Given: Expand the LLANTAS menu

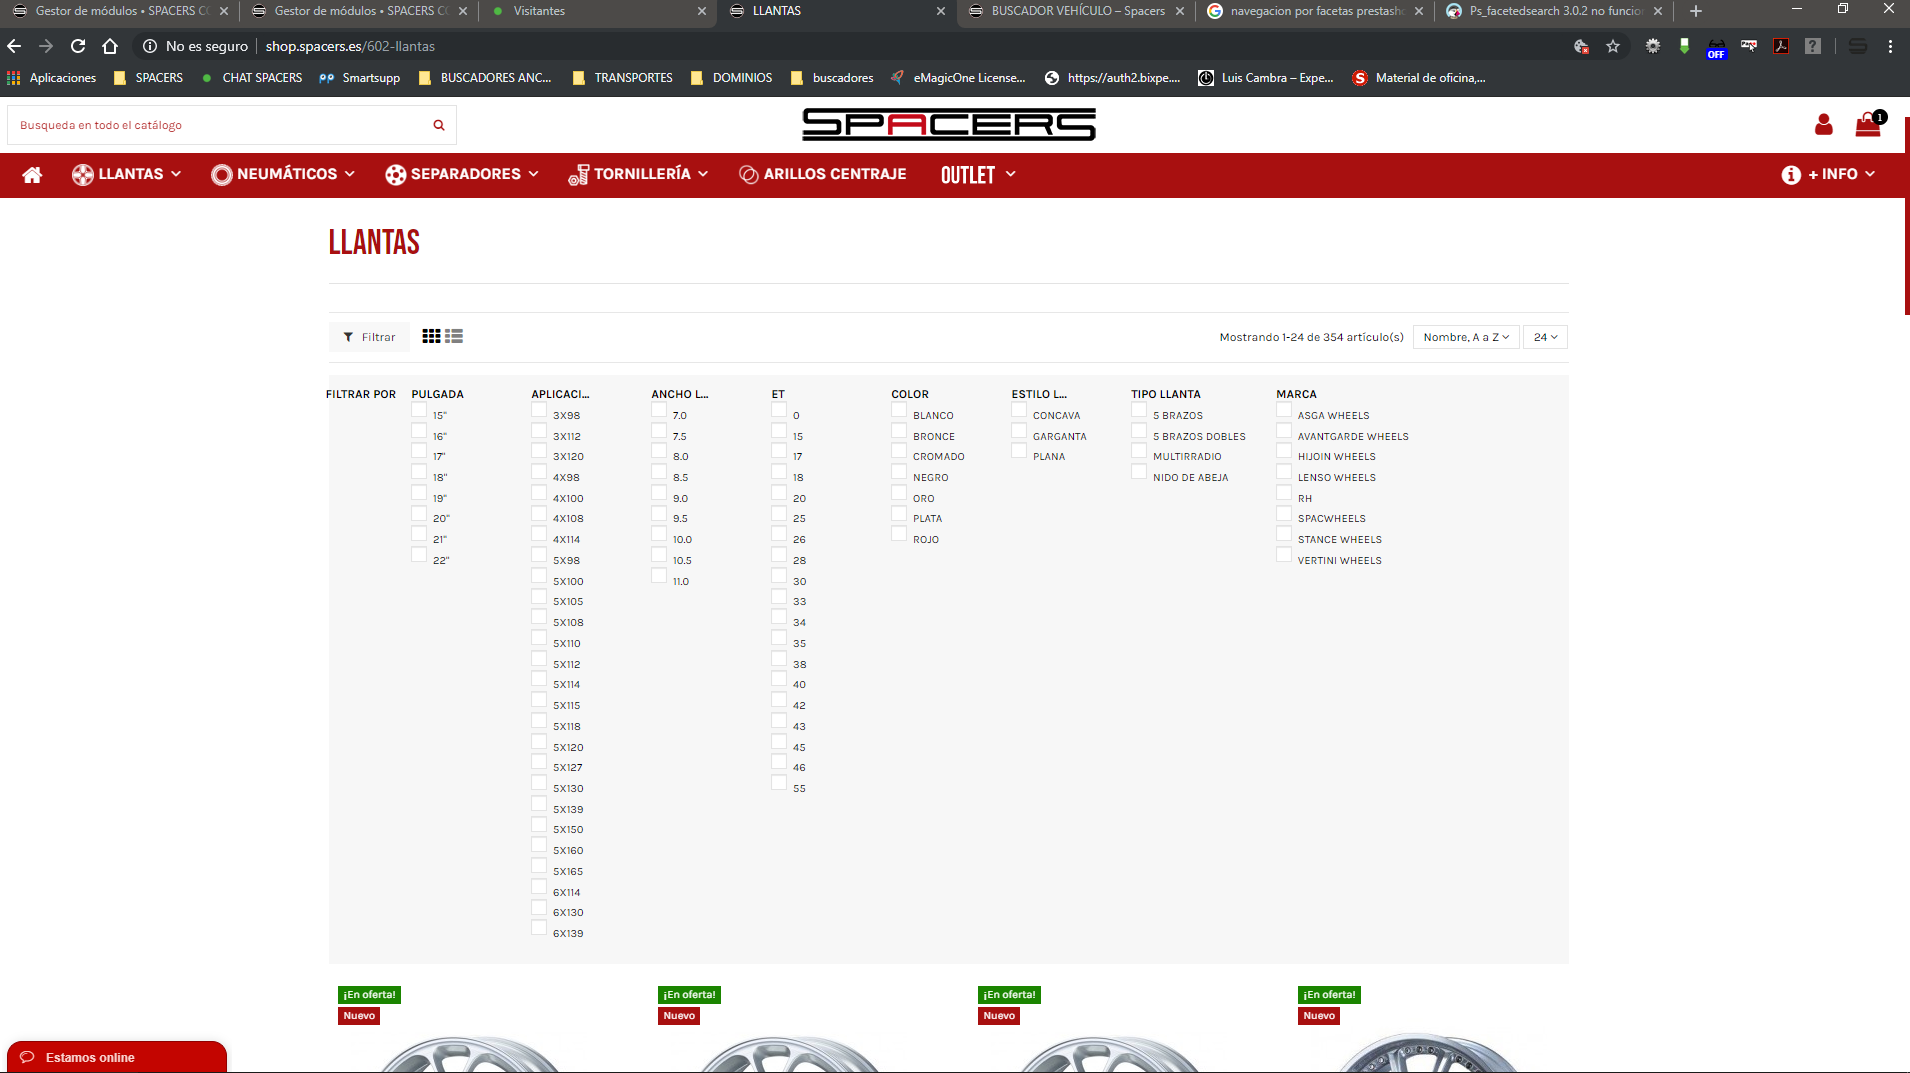Looking at the screenshot, I should [x=127, y=175].
